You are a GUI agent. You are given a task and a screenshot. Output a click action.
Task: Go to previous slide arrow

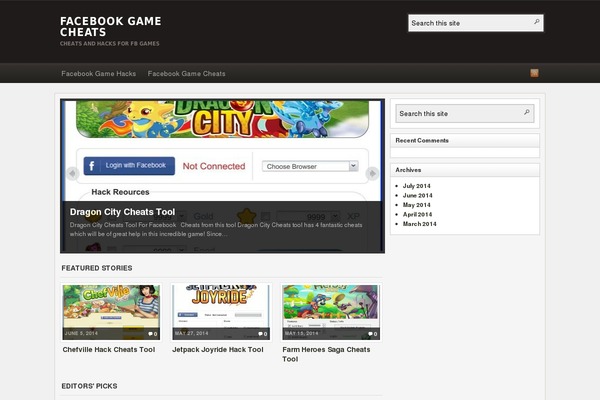tap(72, 173)
